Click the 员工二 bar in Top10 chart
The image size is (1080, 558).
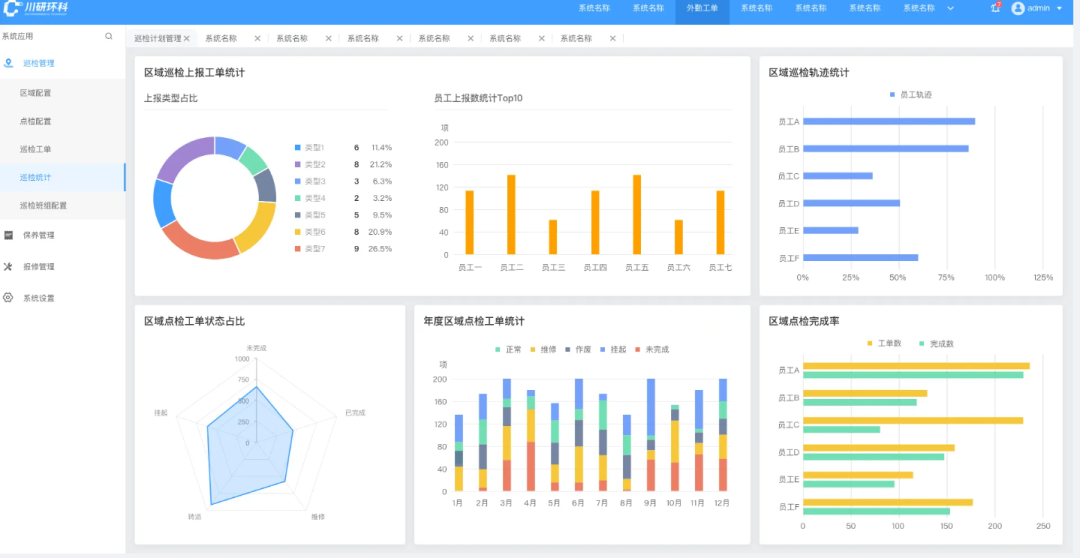point(511,214)
